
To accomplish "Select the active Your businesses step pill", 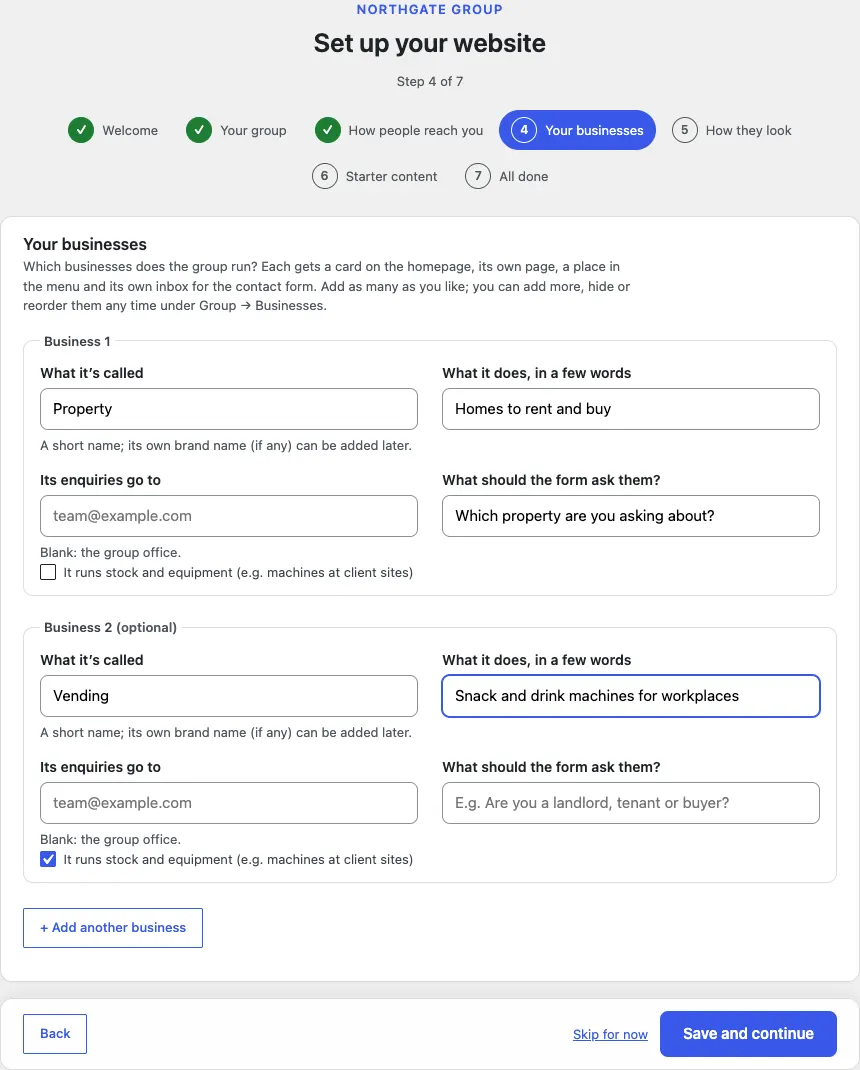I will coord(577,130).
